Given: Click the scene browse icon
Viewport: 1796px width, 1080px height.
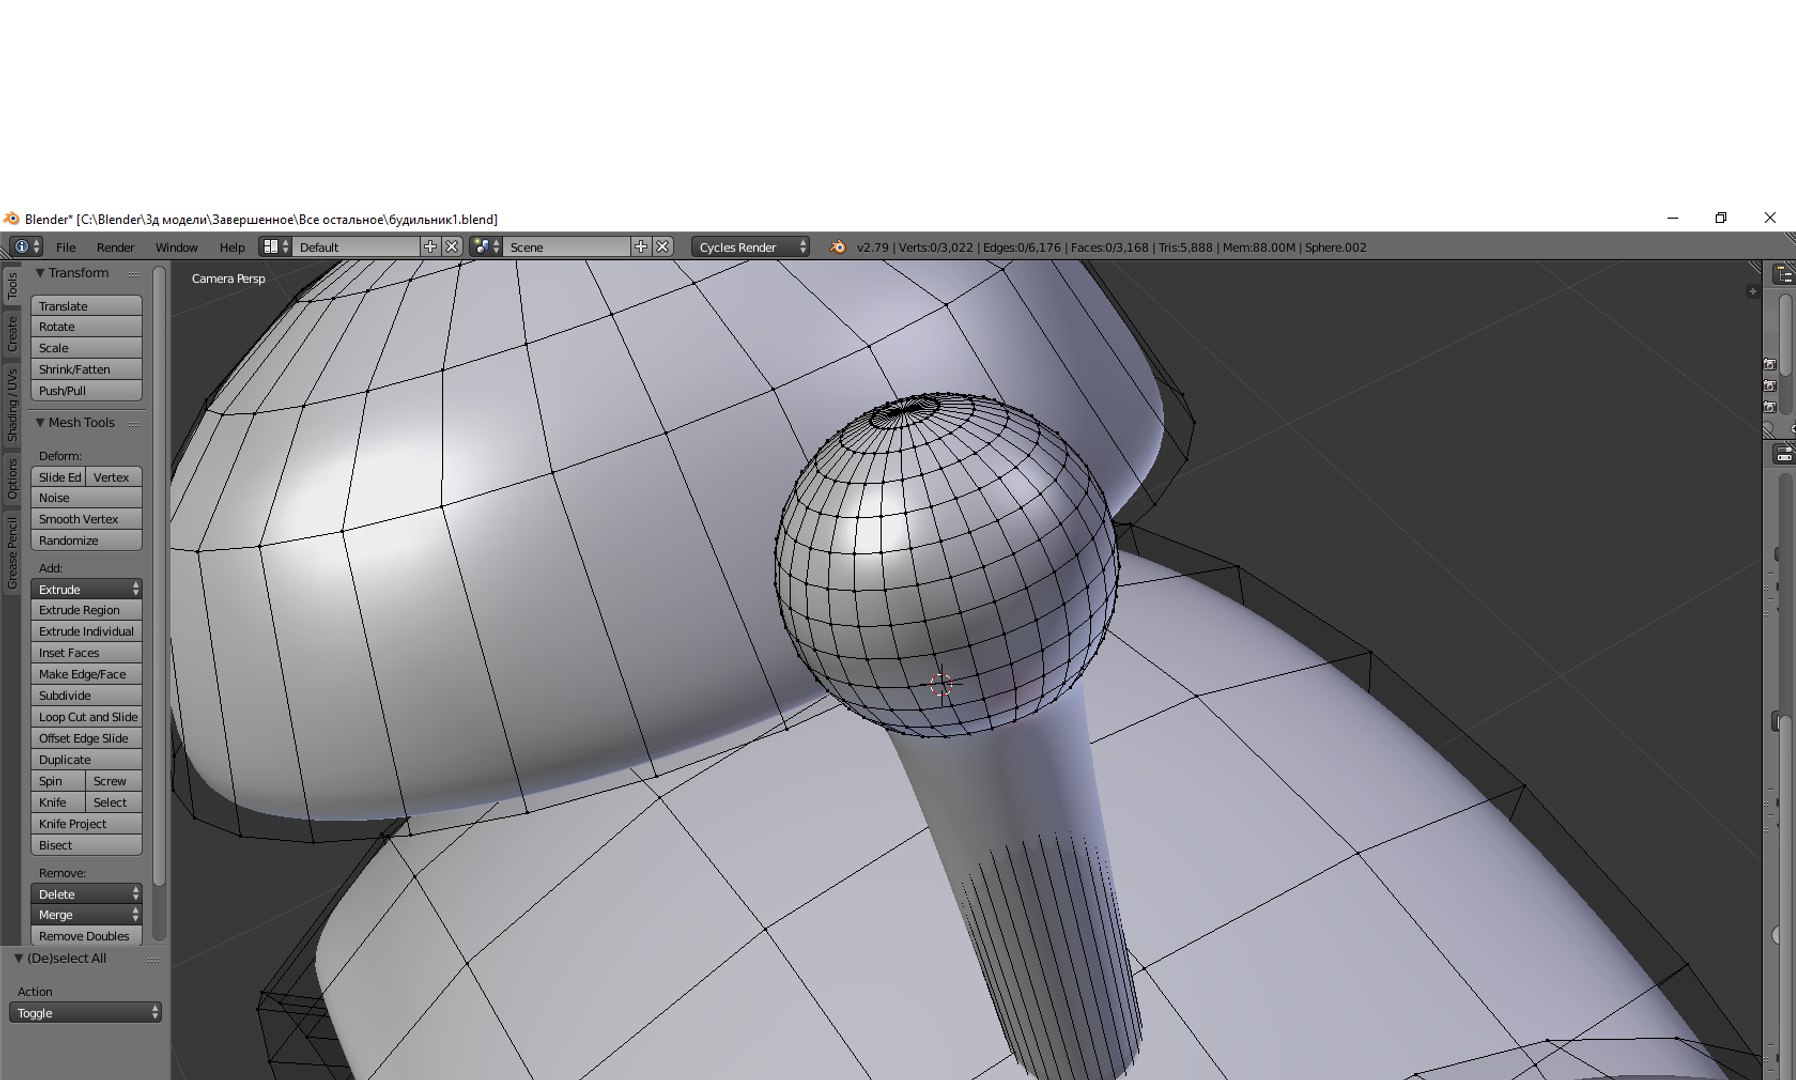Looking at the screenshot, I should pos(485,246).
